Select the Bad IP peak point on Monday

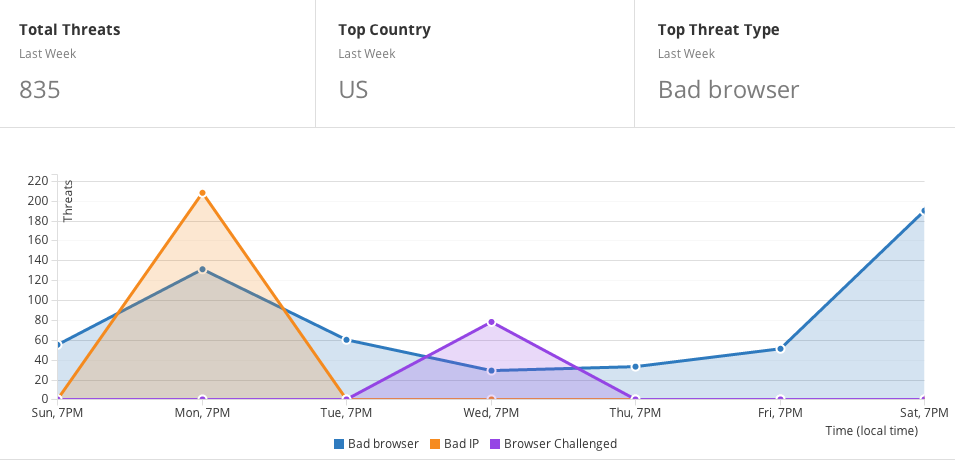(x=203, y=193)
